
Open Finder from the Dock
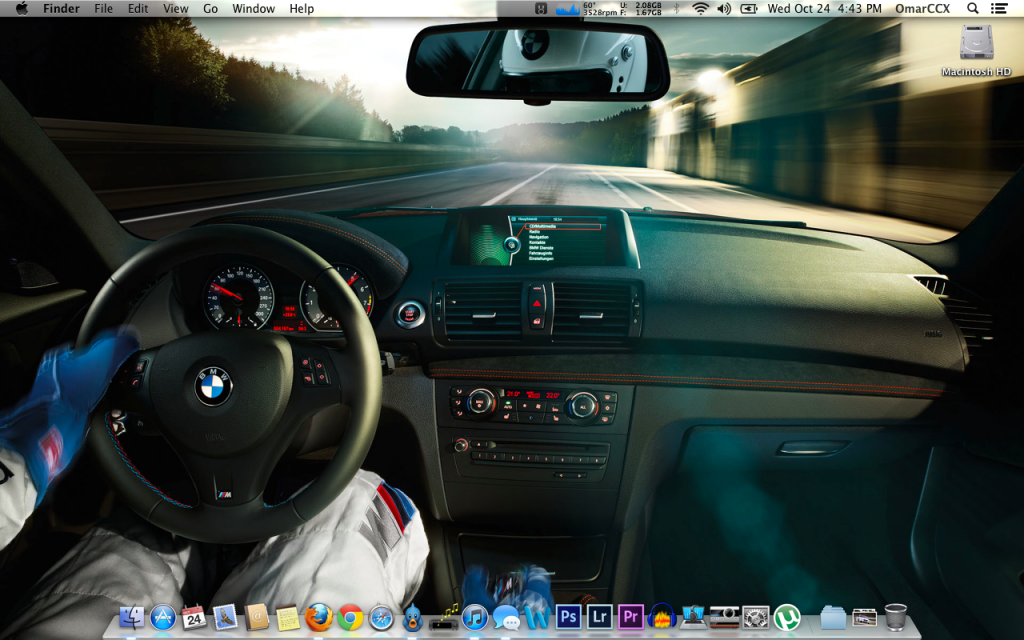132,617
